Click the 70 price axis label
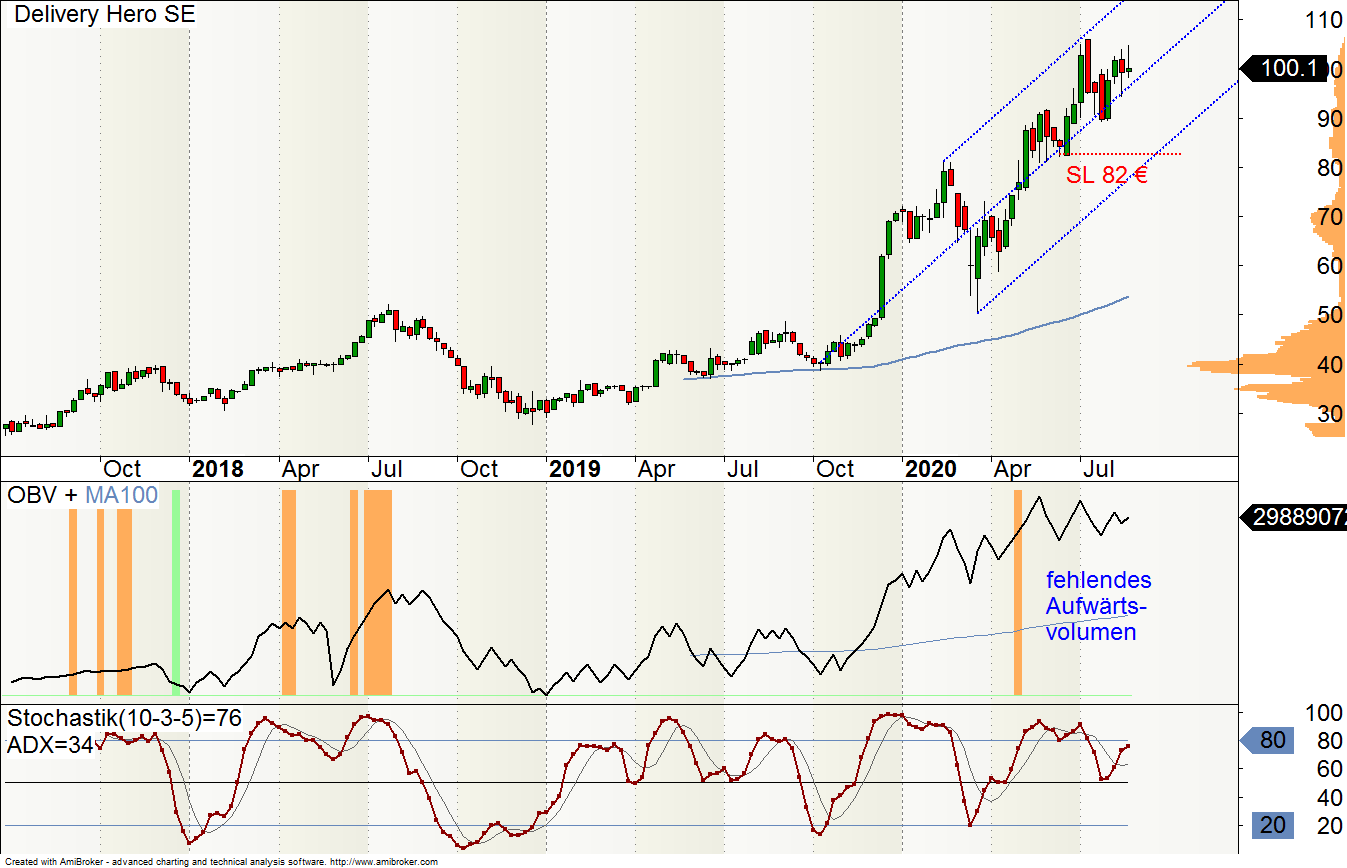Viewport: 1347px width, 868px height. click(1329, 217)
